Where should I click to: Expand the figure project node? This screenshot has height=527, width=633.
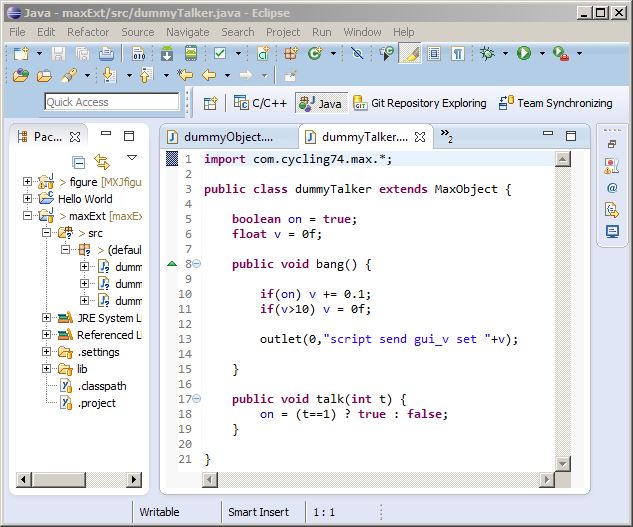tap(28, 182)
